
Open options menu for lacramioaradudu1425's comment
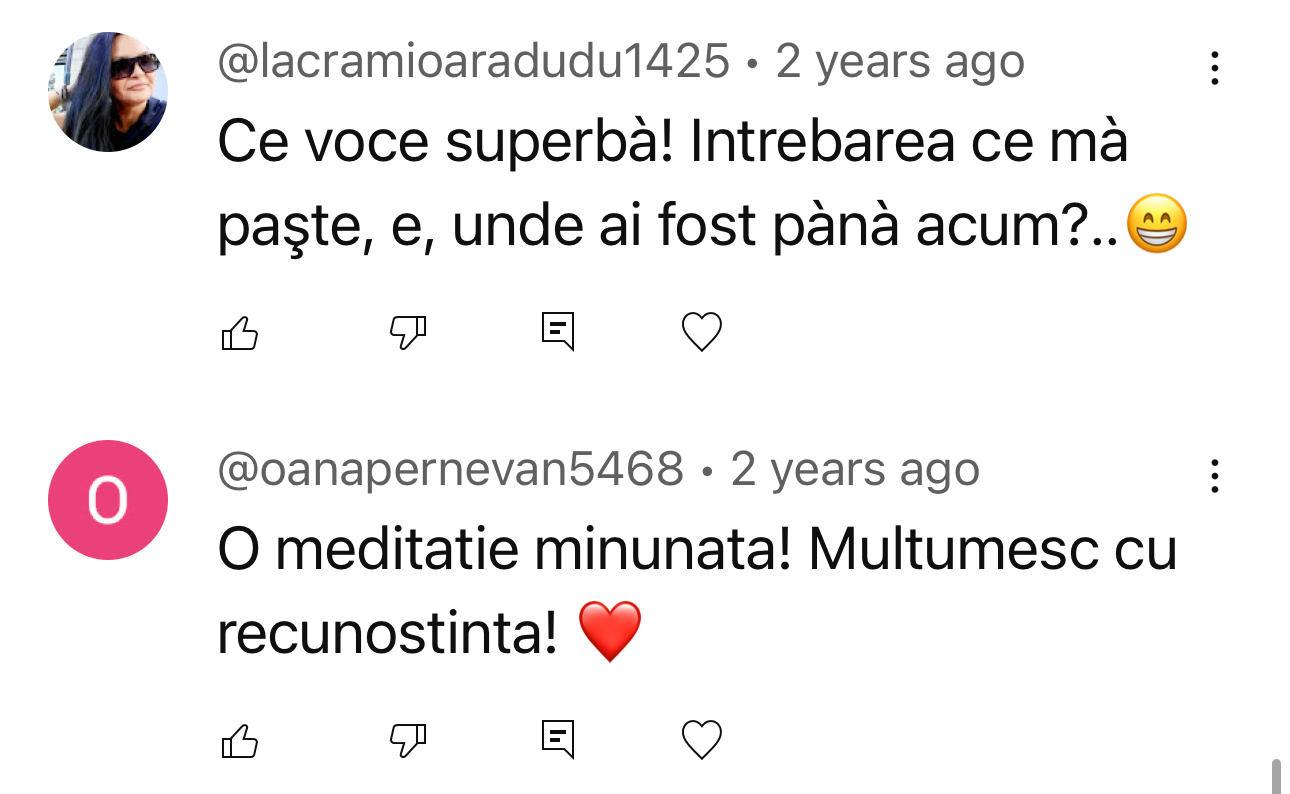point(1214,68)
